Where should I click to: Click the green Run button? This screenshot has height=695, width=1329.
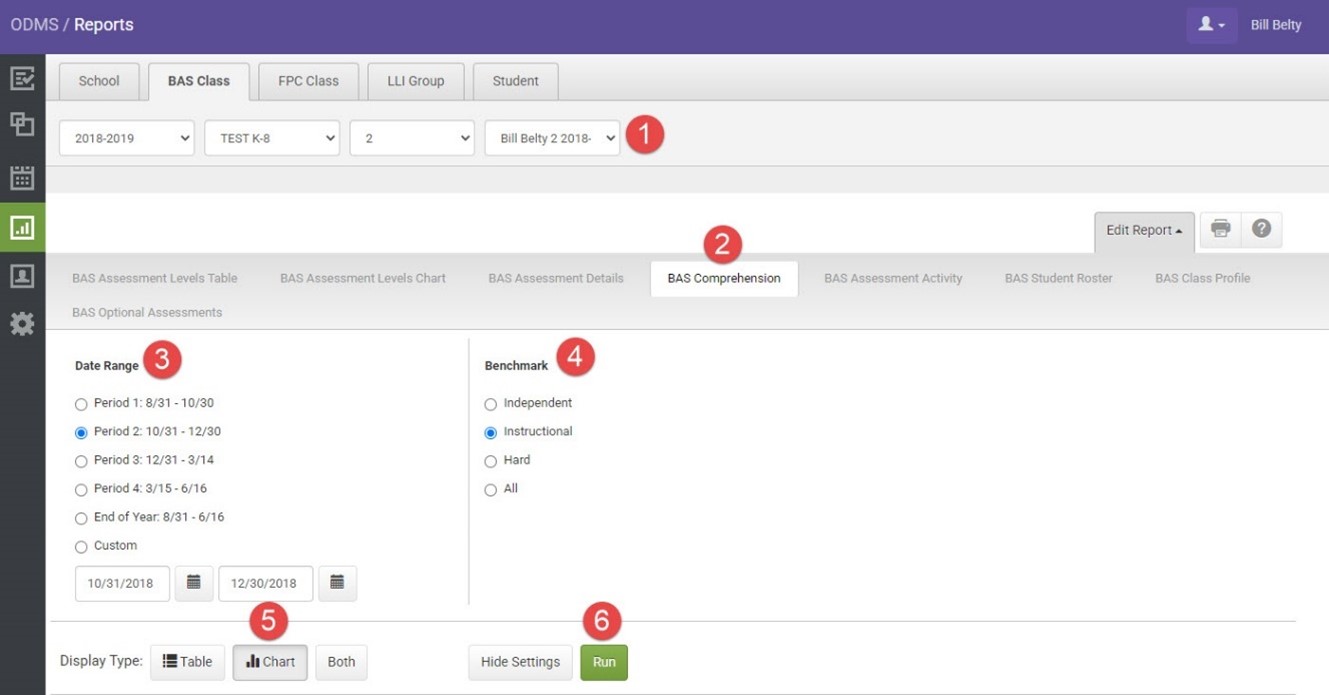click(x=604, y=662)
